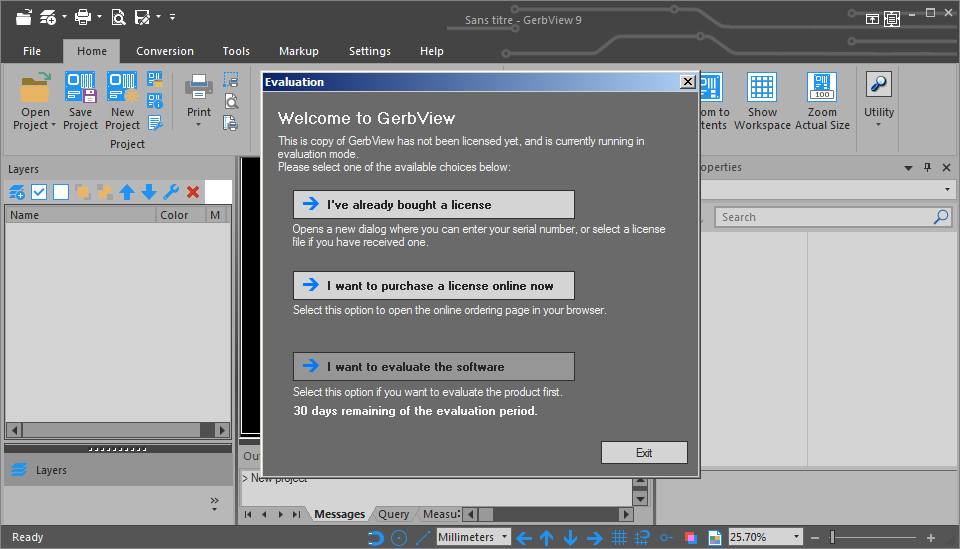The width and height of the screenshot is (960, 549).
Task: Click the page and printer icon below print preview
Action: 231,123
